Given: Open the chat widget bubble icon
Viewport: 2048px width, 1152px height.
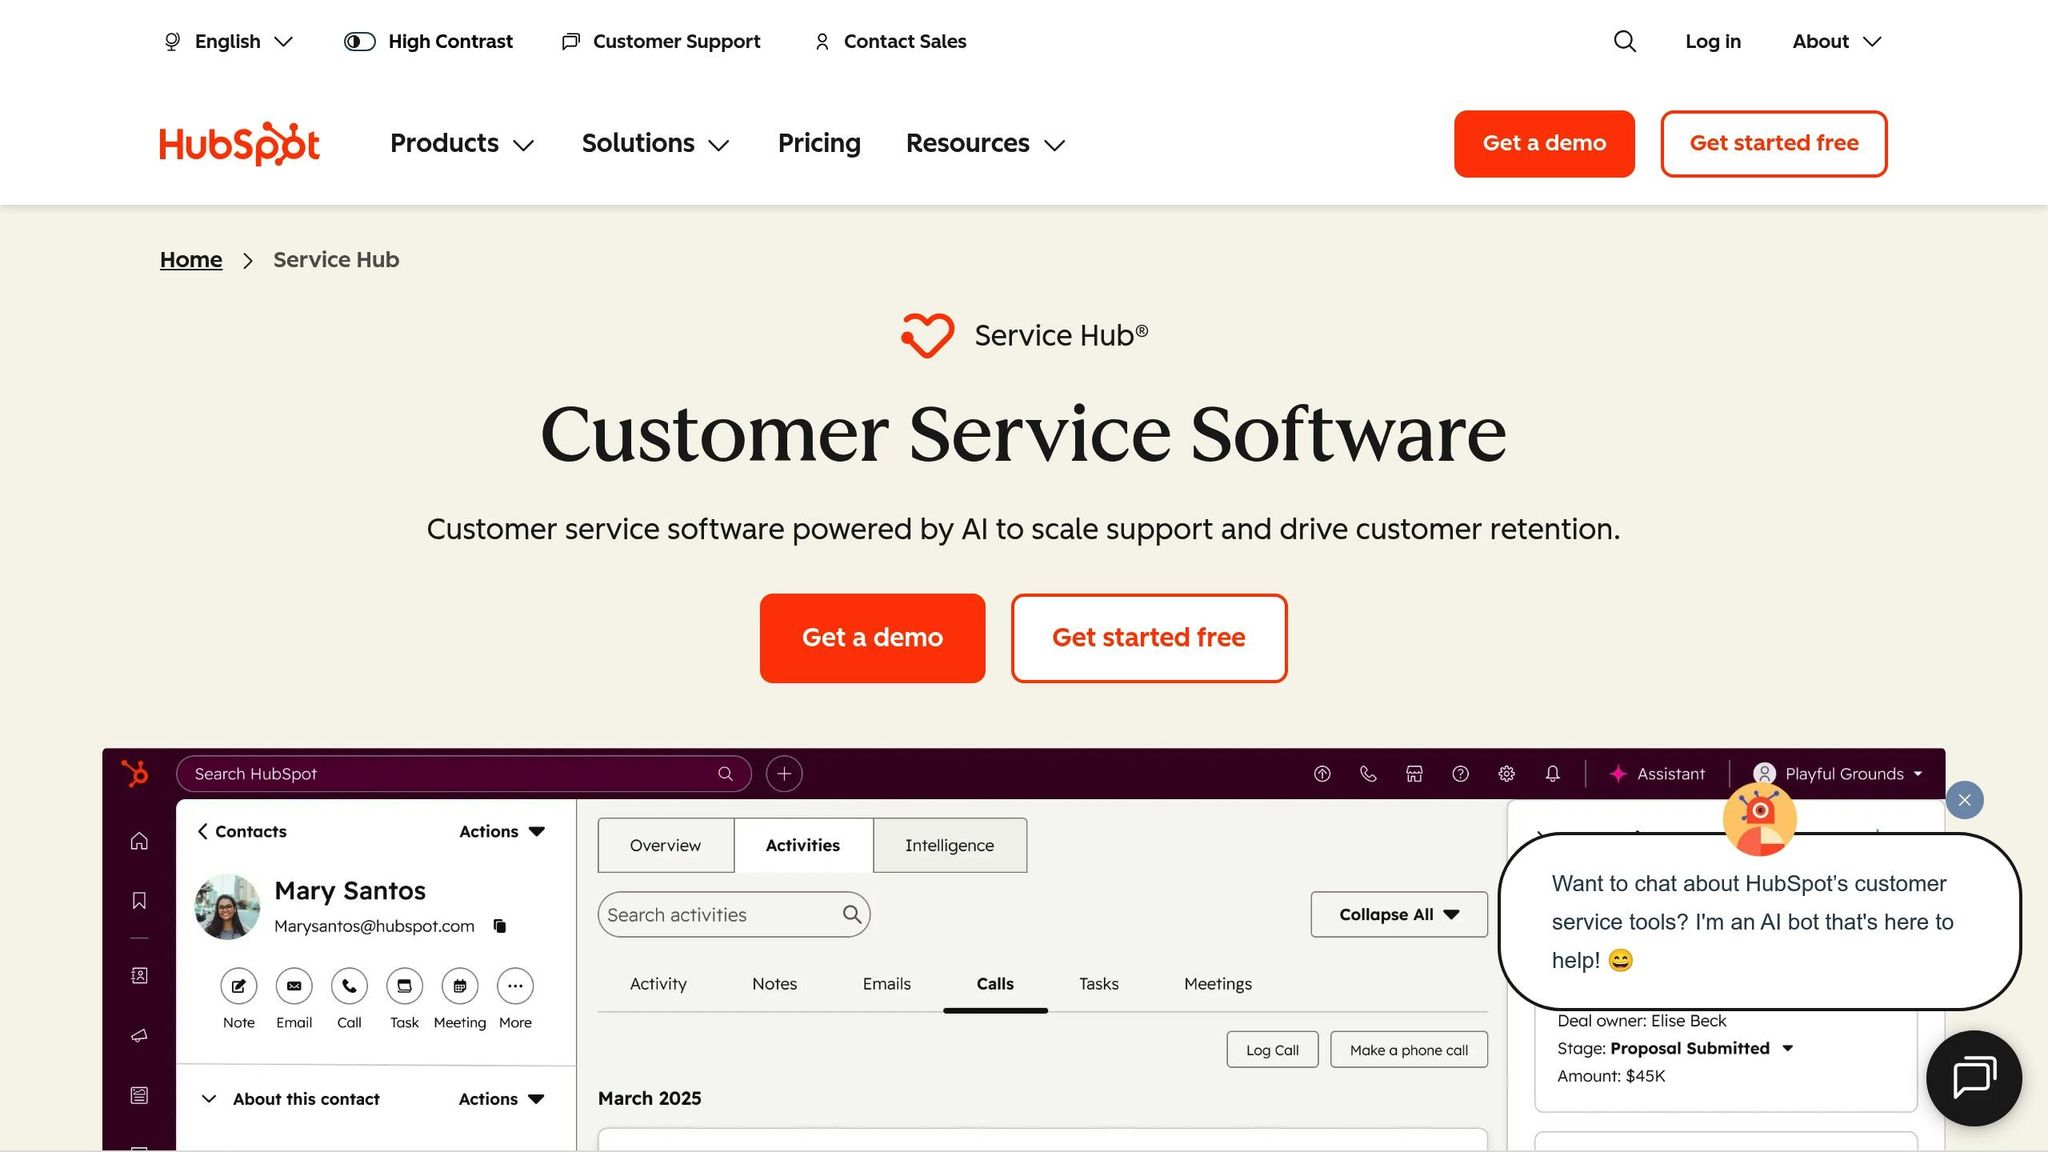Looking at the screenshot, I should click(x=1974, y=1078).
